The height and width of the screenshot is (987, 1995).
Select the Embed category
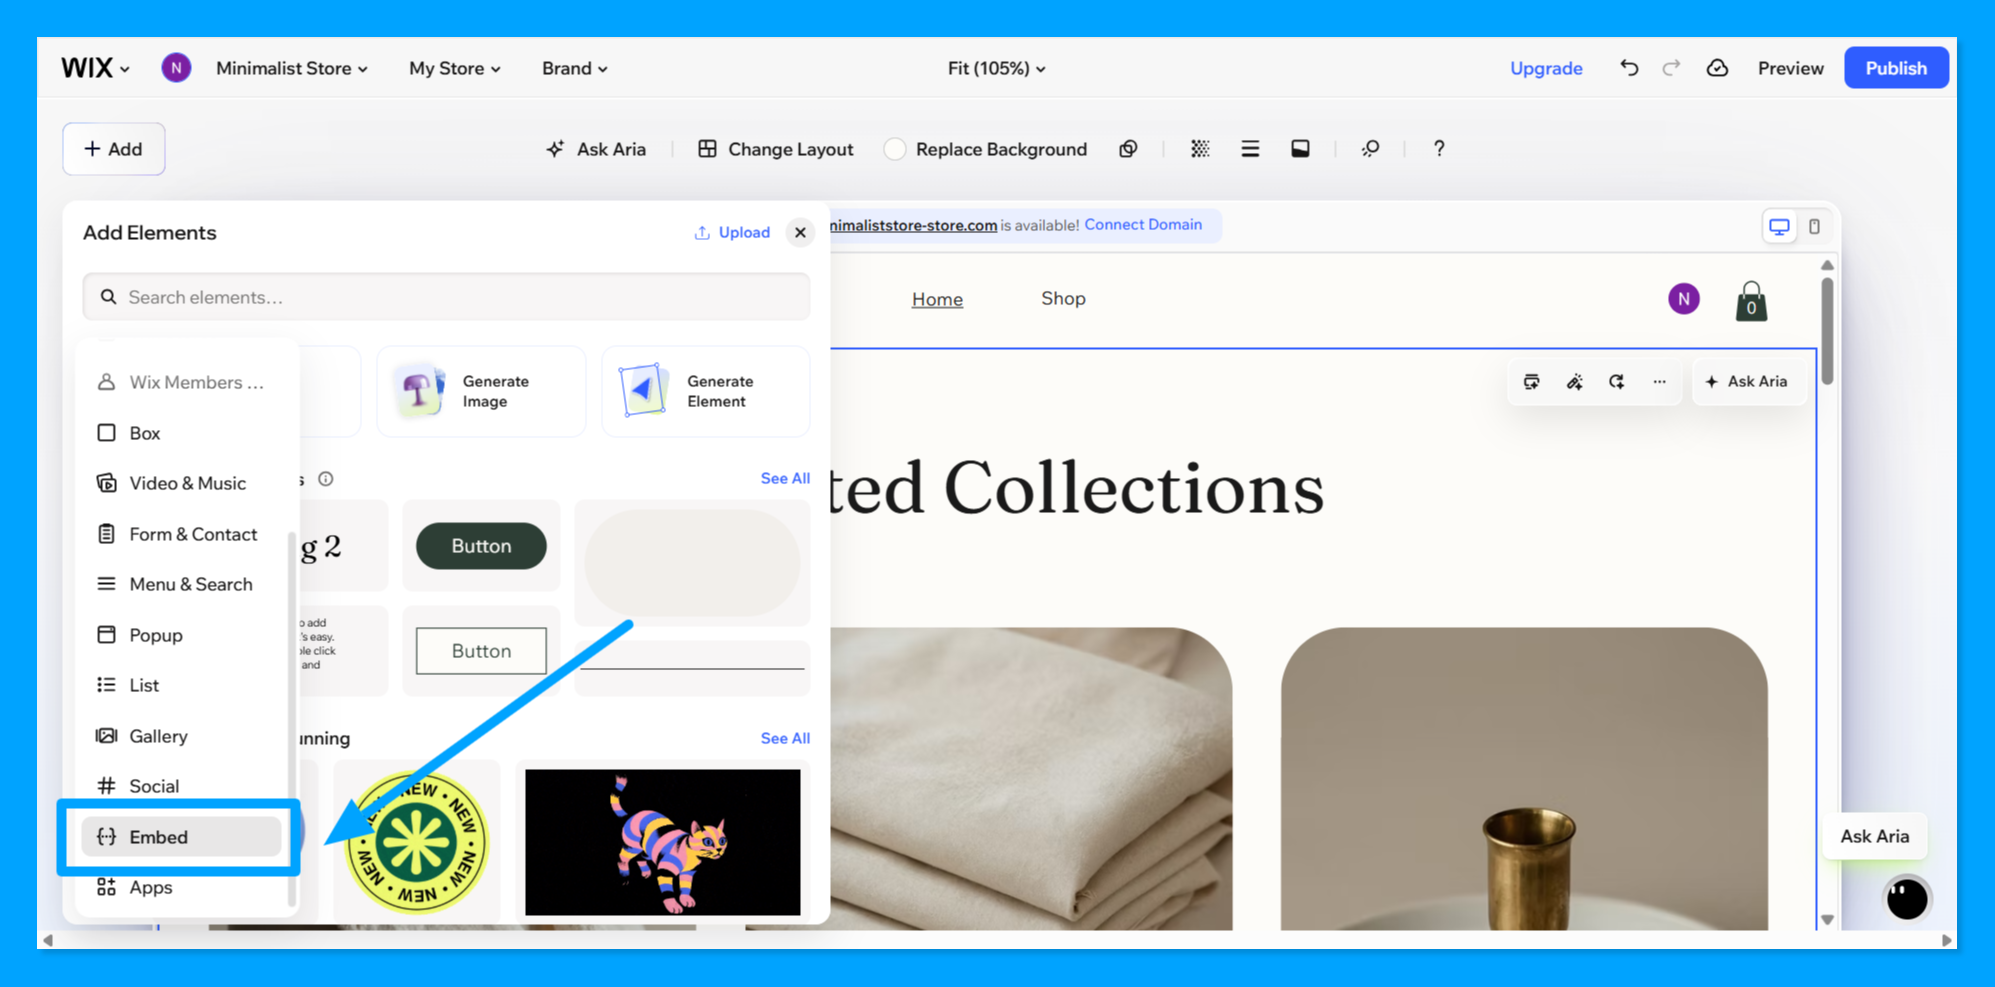181,837
